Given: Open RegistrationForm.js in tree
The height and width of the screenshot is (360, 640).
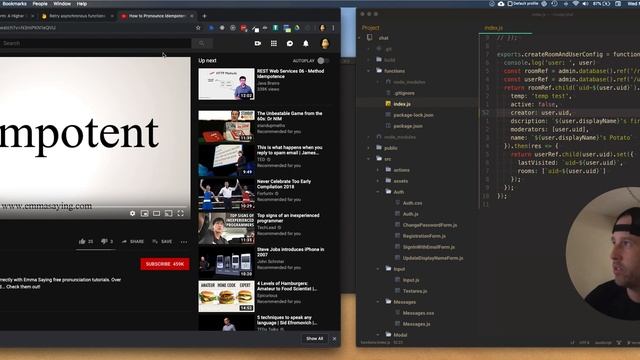Looking at the screenshot, I should (424, 236).
